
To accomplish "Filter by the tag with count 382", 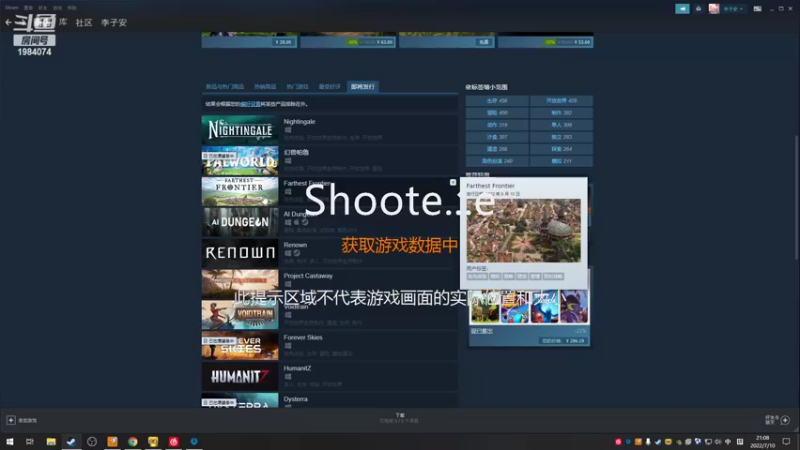I will coord(561,113).
